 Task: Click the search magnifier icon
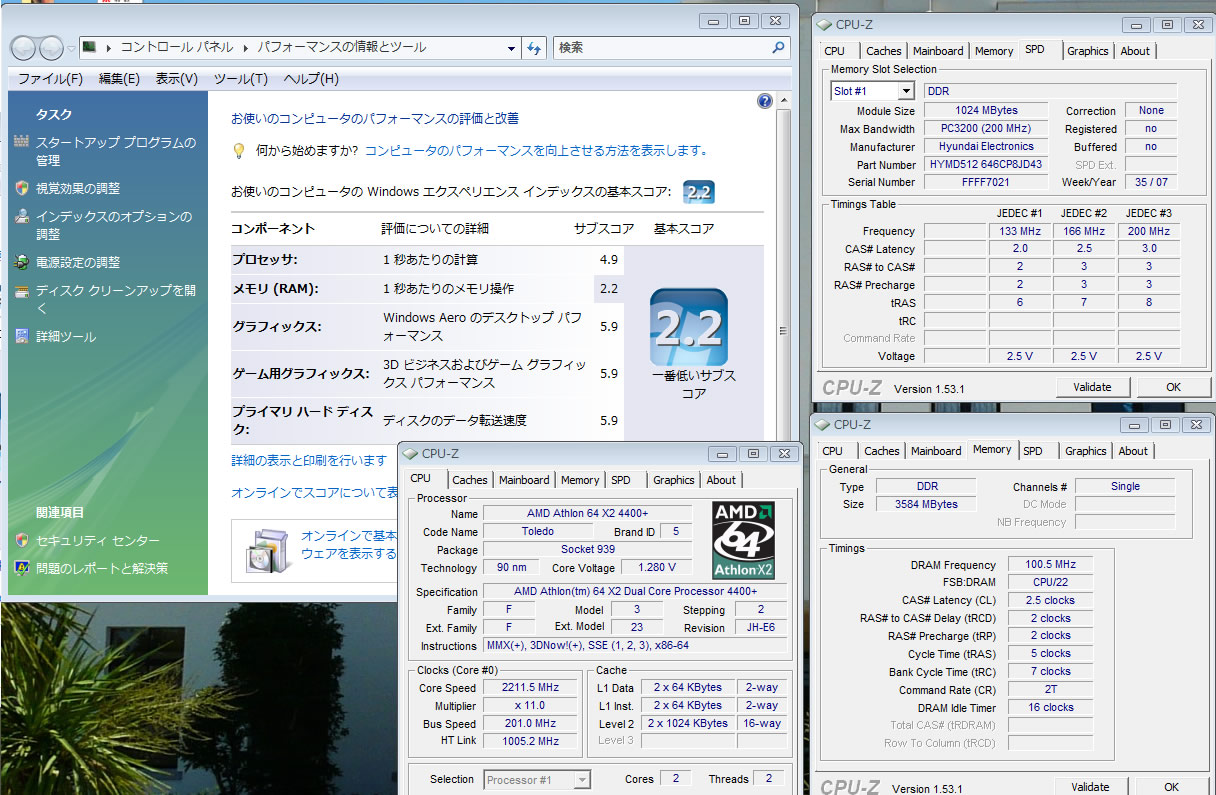pyautogui.click(x=779, y=47)
